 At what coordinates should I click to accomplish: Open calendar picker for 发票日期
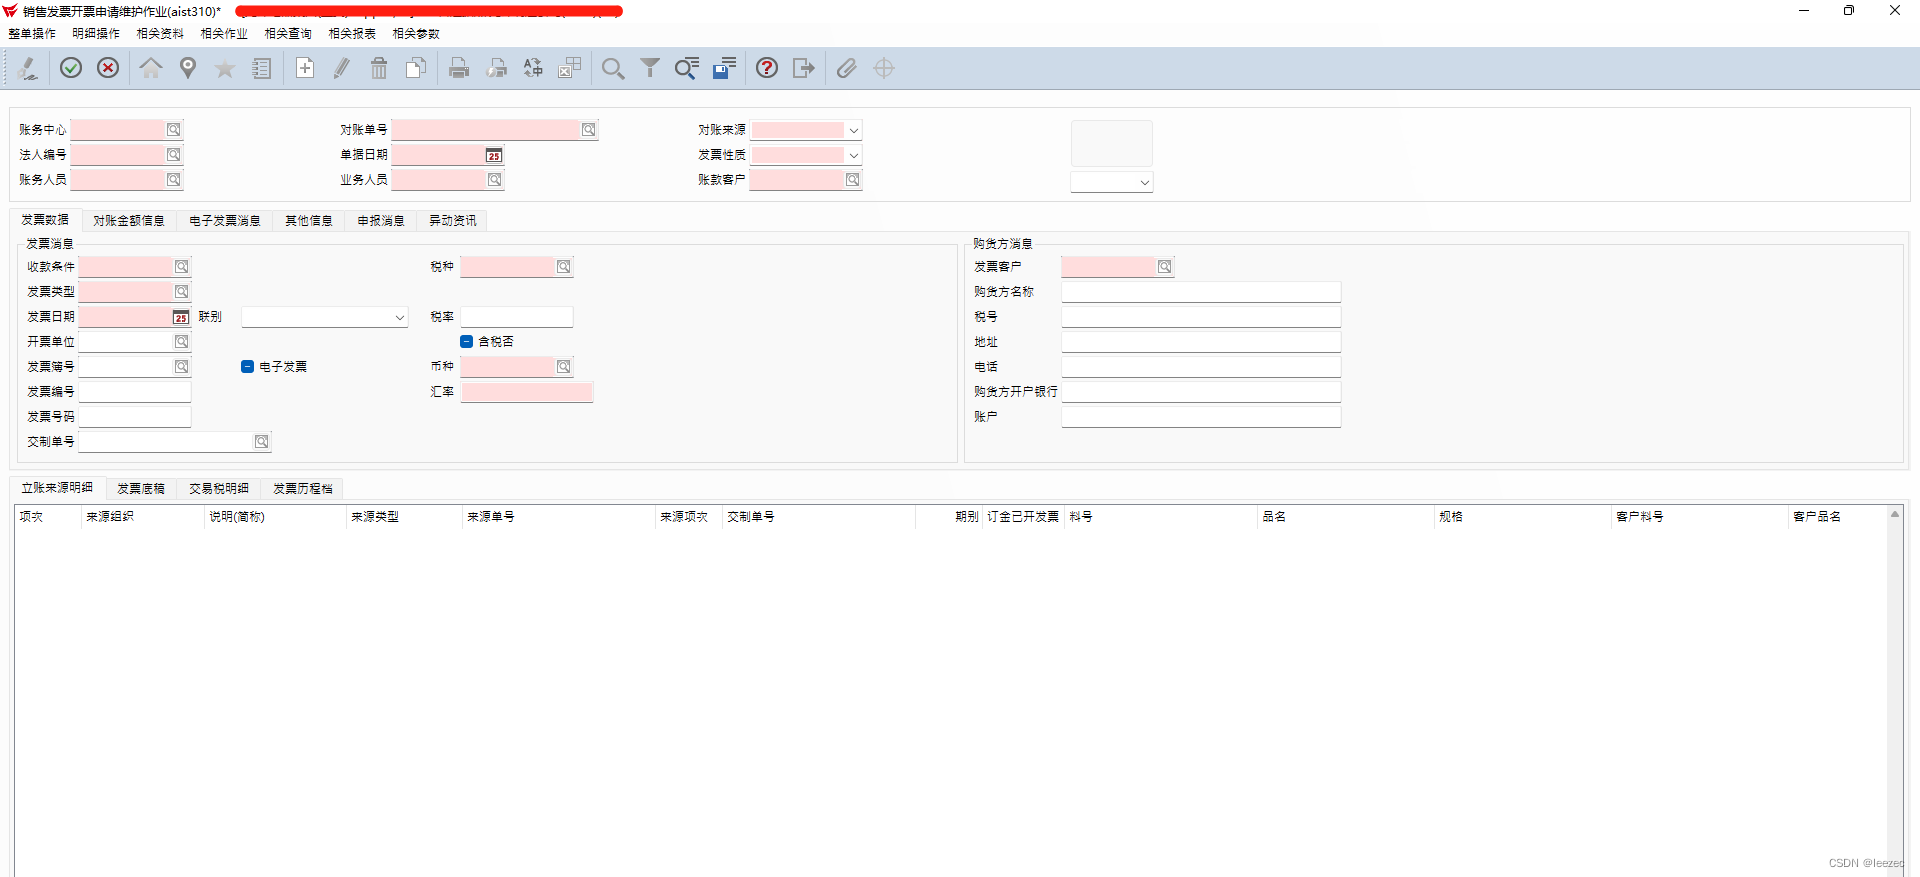tap(181, 317)
